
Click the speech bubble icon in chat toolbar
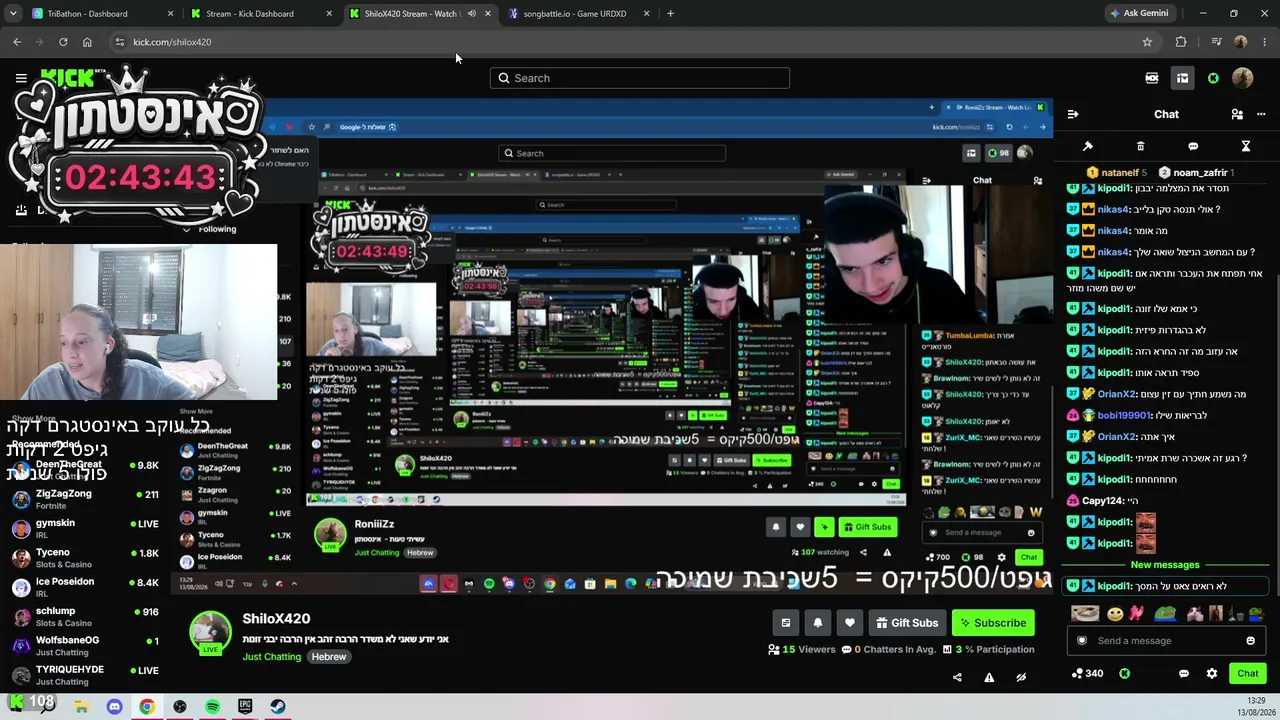pos(1193,147)
